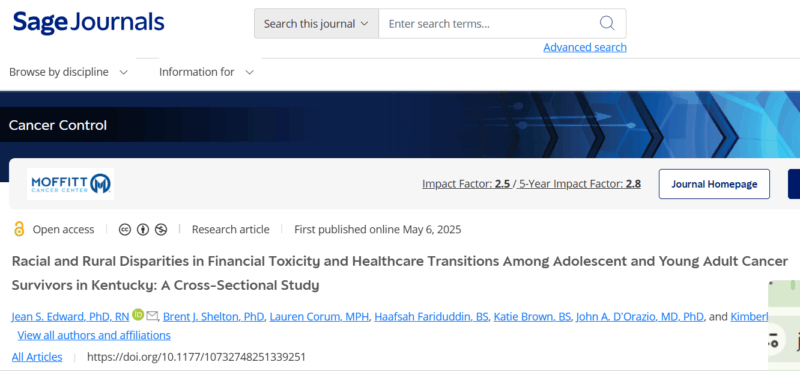Open the Moffitt Cancer Center logo
This screenshot has height=371, width=800.
point(70,184)
